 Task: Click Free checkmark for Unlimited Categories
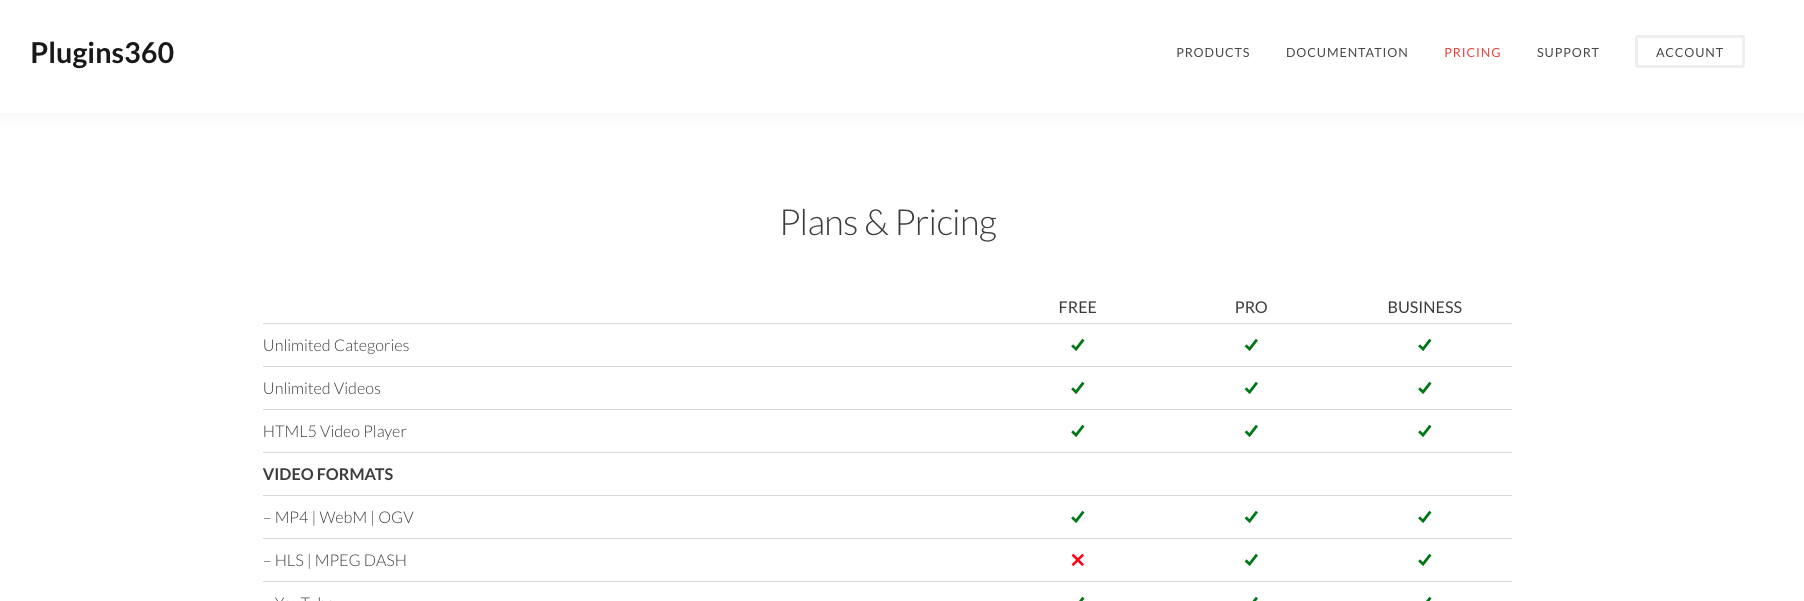coord(1077,345)
